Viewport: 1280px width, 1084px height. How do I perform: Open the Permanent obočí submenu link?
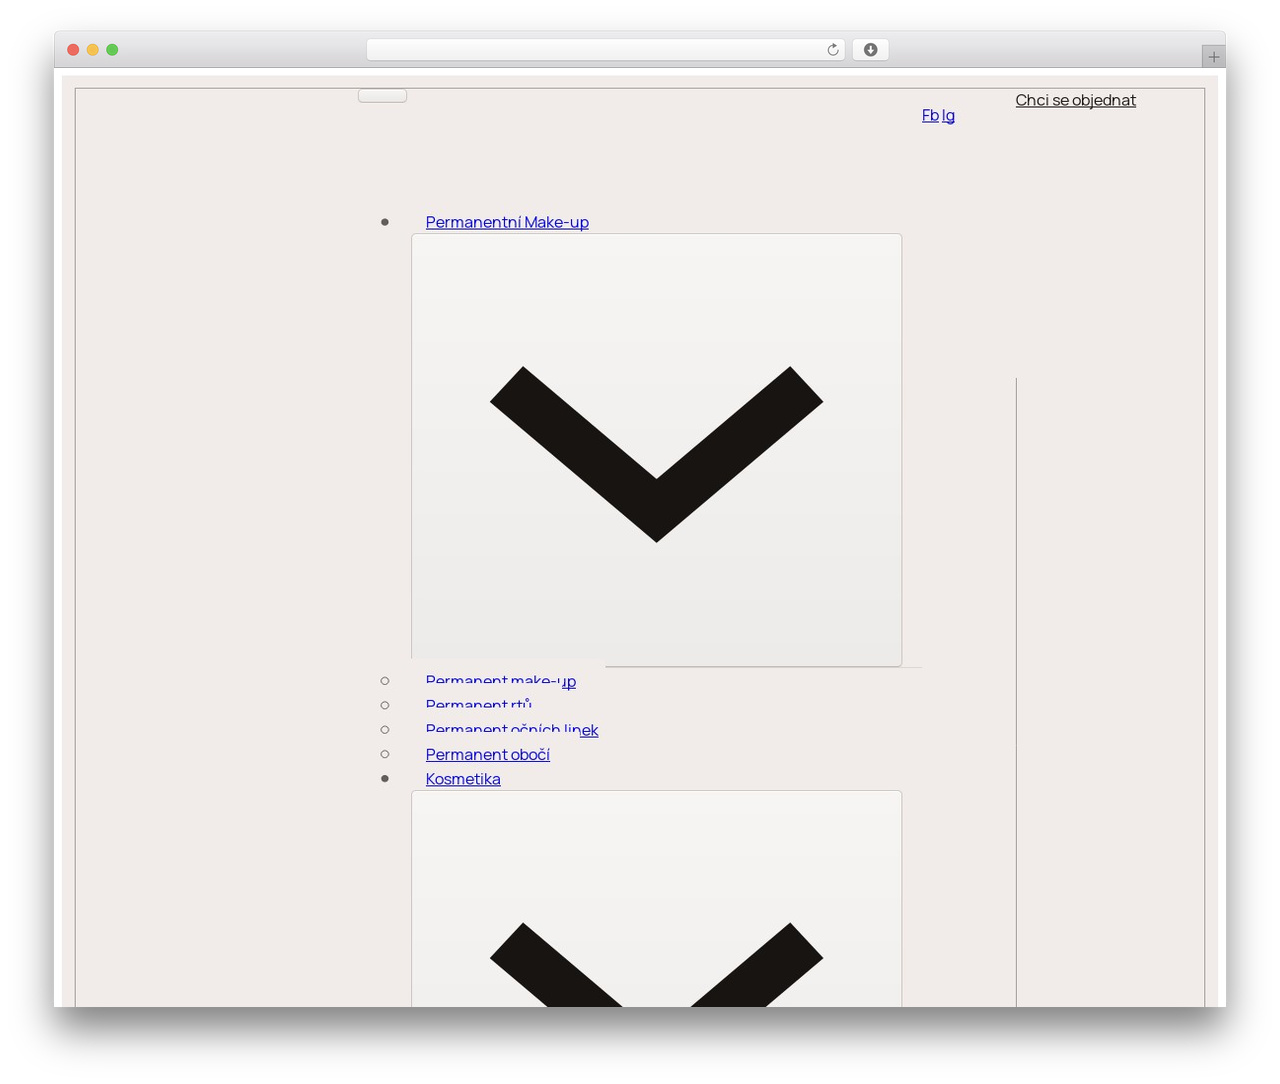[488, 754]
